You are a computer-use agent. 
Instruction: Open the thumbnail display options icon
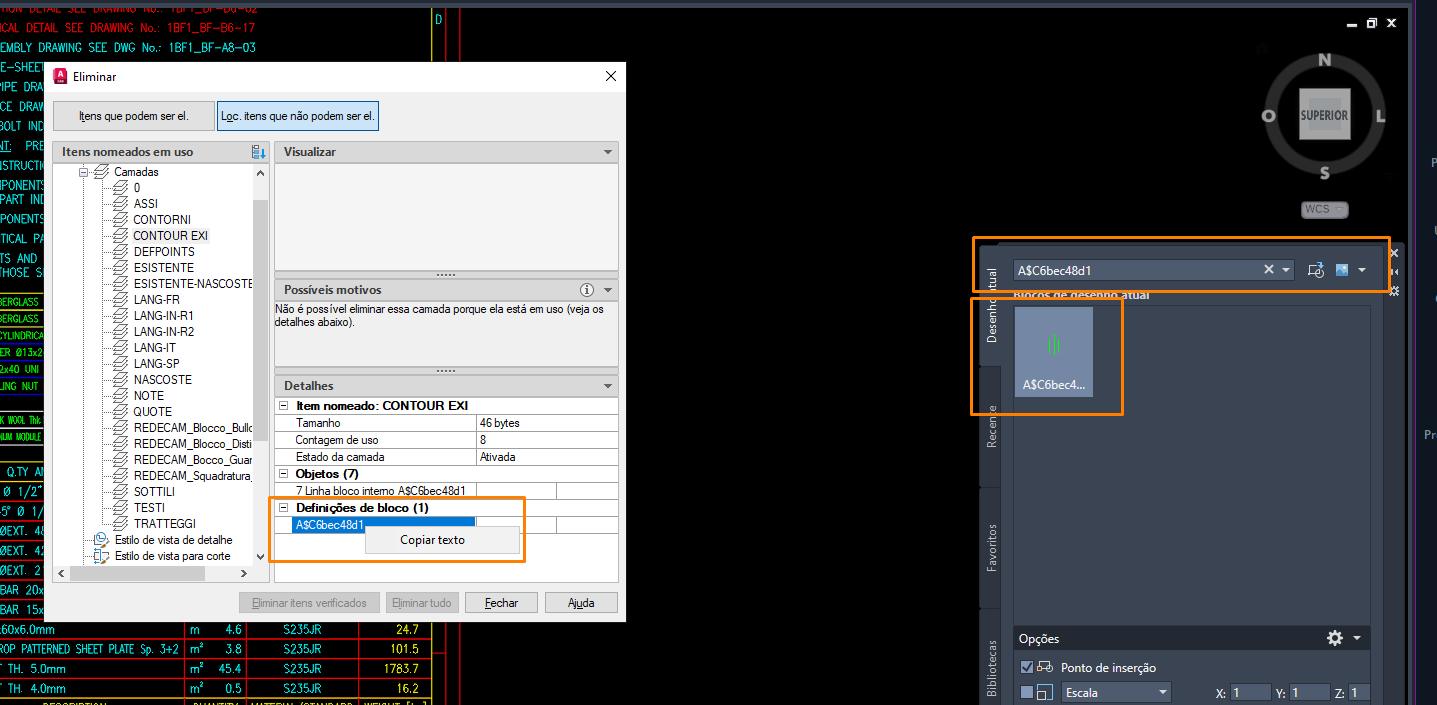(1342, 270)
